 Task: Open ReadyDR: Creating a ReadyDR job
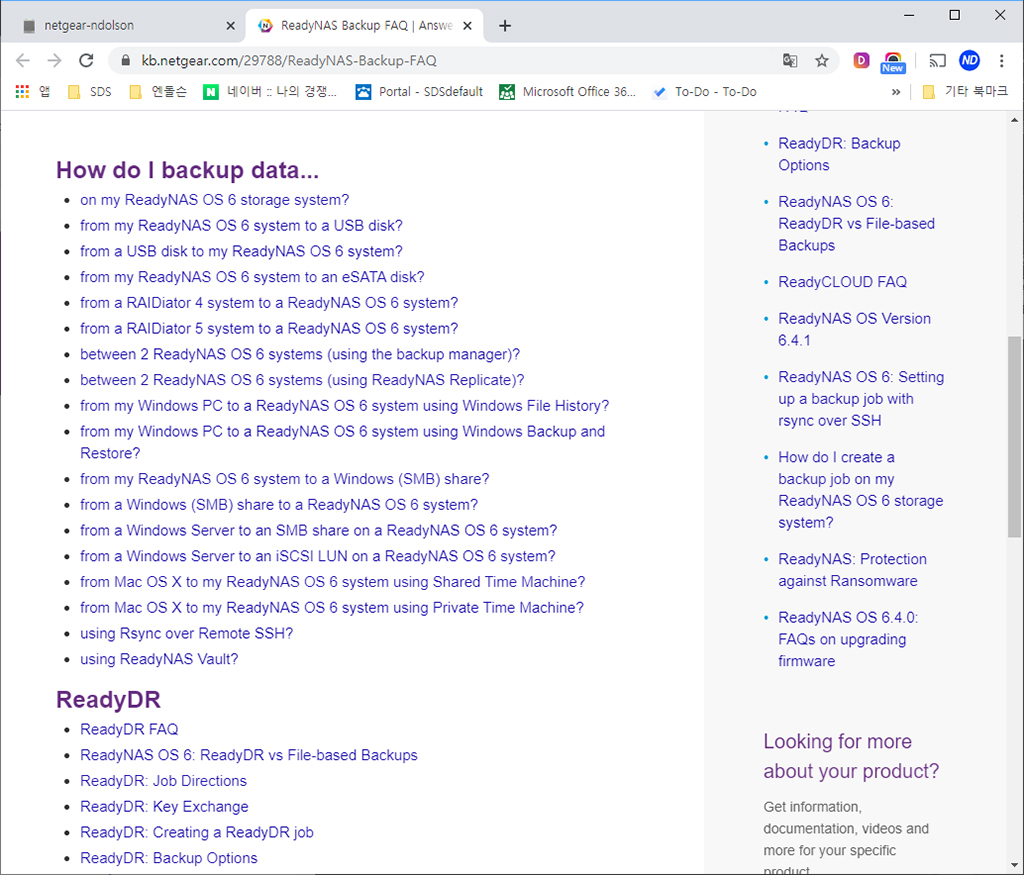coord(197,833)
